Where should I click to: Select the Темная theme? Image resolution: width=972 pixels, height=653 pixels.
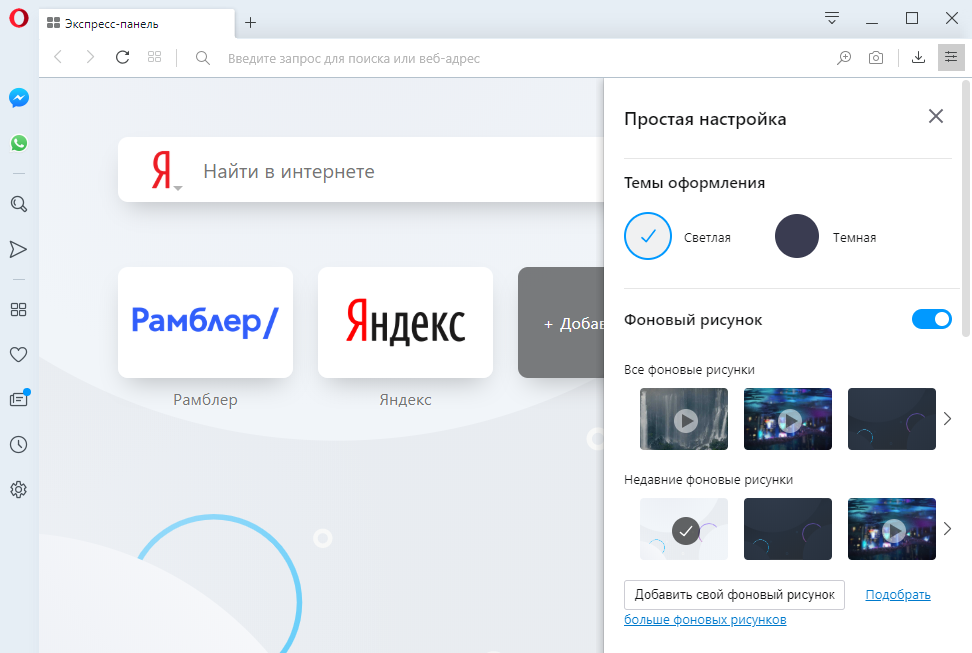797,236
